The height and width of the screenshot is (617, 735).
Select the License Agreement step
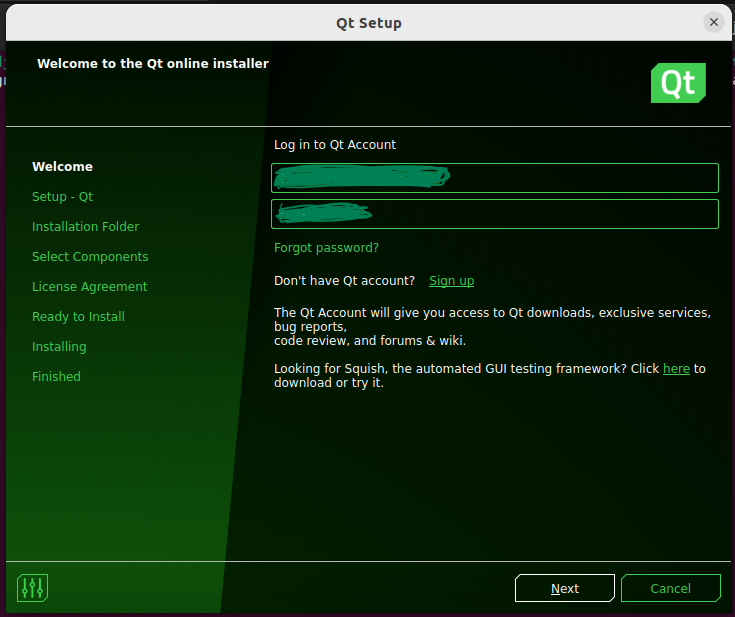90,286
